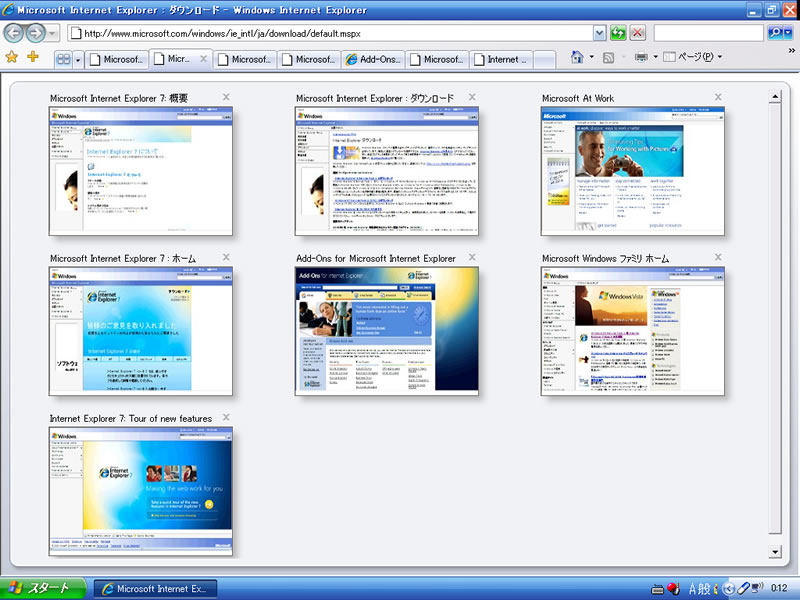Click the Print toolbar icon
The height and width of the screenshot is (600, 800).
pyautogui.click(x=641, y=58)
